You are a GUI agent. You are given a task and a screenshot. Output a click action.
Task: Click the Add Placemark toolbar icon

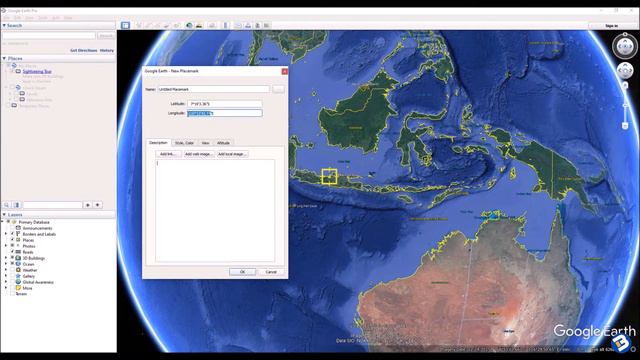point(139,25)
